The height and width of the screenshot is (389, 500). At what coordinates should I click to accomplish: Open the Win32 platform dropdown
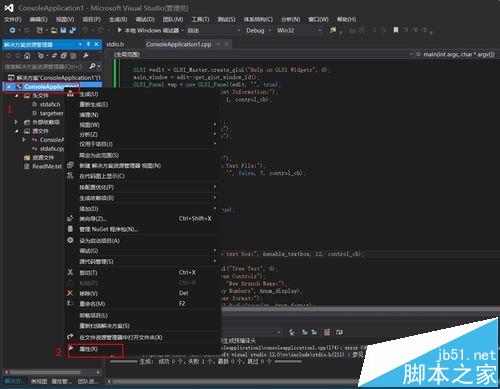tap(299, 31)
